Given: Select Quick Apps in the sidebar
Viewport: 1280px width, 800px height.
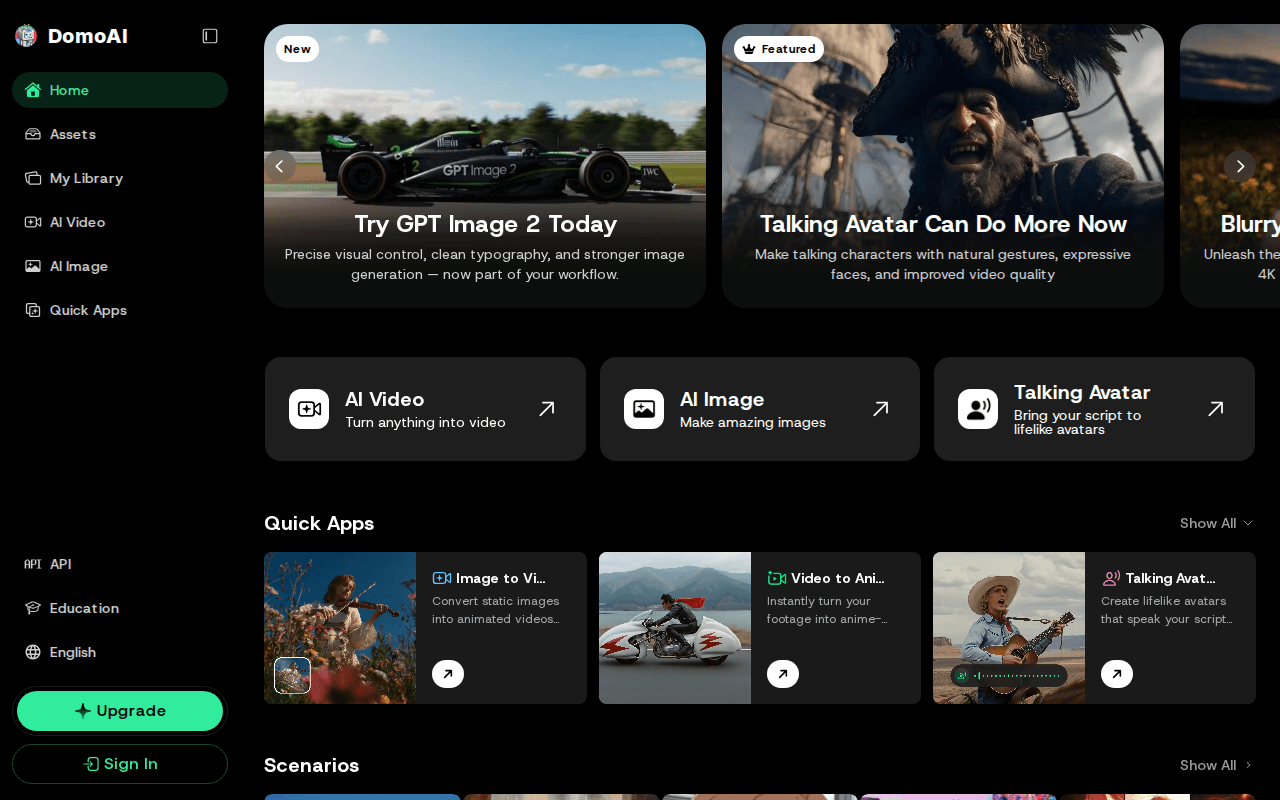Looking at the screenshot, I should tap(120, 310).
